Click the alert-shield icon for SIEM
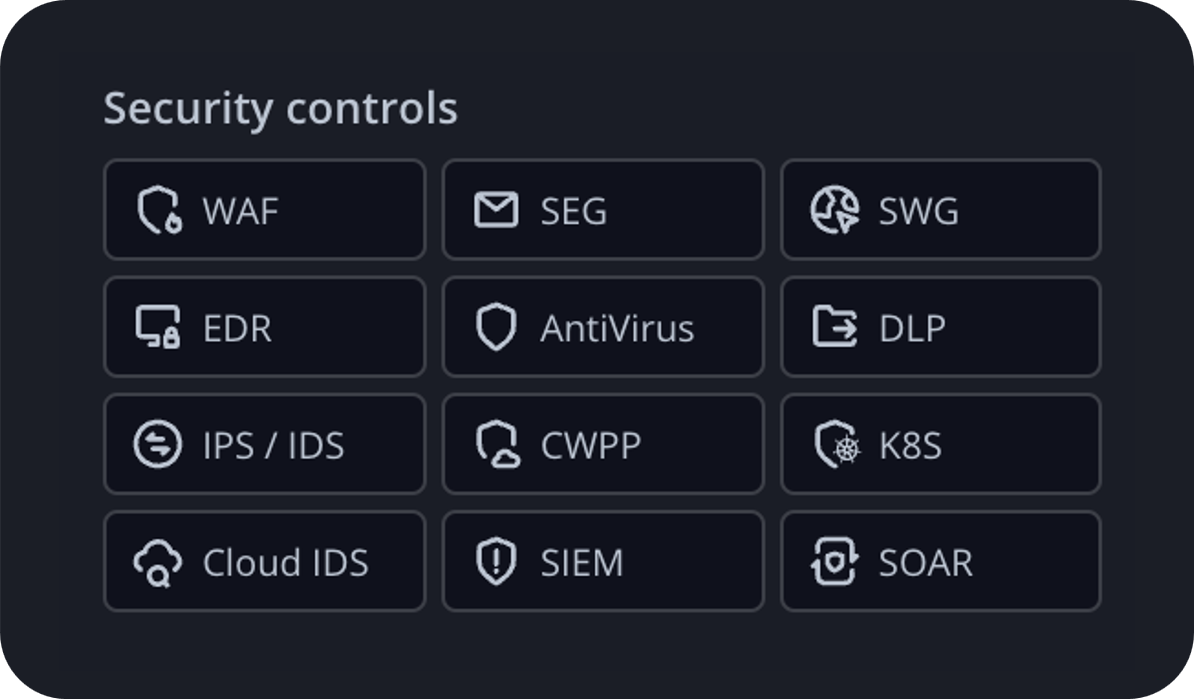 pyautogui.click(x=494, y=561)
